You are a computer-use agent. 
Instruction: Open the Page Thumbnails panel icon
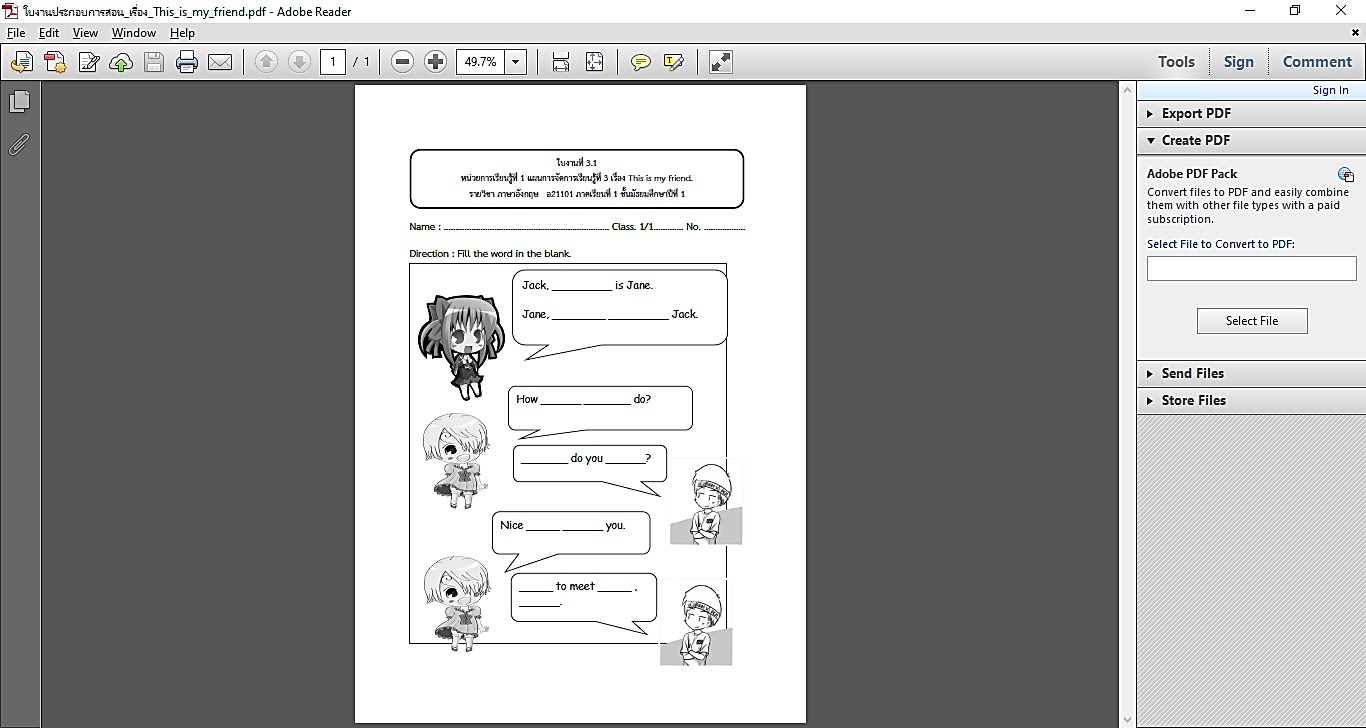(19, 102)
